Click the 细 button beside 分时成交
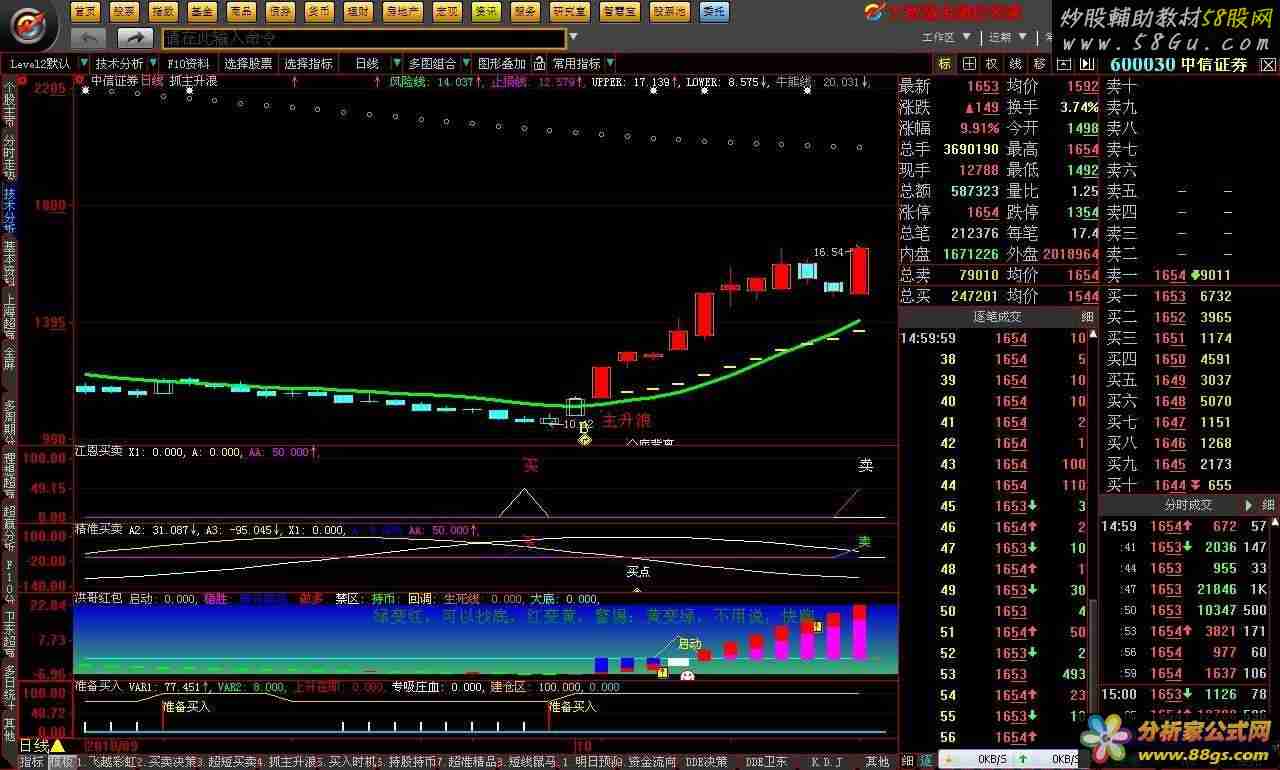 (1268, 505)
